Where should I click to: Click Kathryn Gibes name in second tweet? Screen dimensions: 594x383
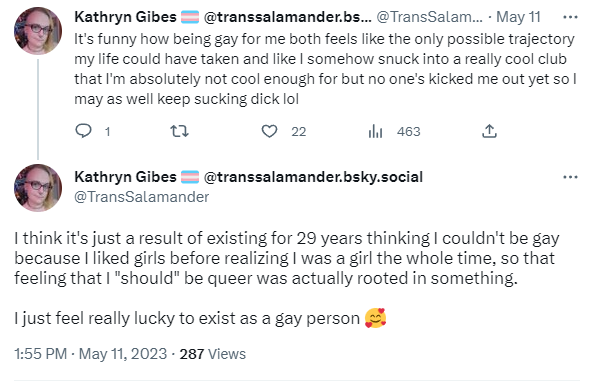[125, 177]
